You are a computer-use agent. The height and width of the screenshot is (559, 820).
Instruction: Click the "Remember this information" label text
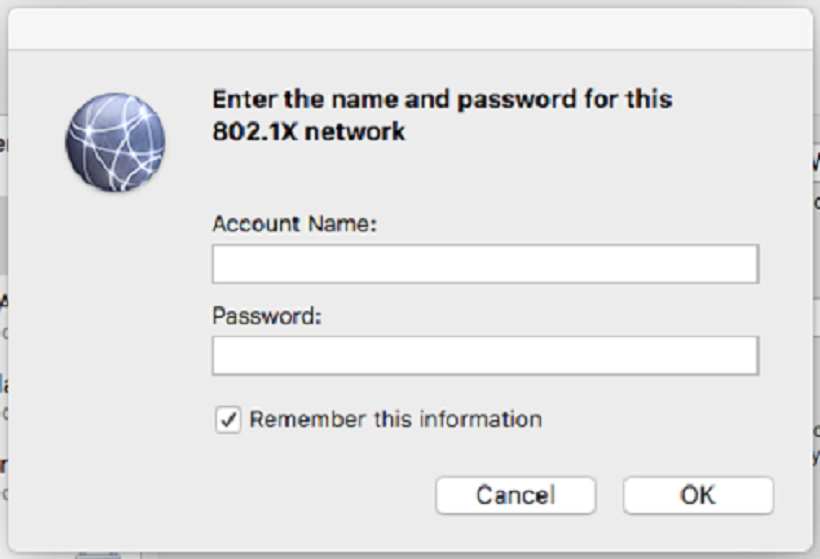(x=396, y=419)
